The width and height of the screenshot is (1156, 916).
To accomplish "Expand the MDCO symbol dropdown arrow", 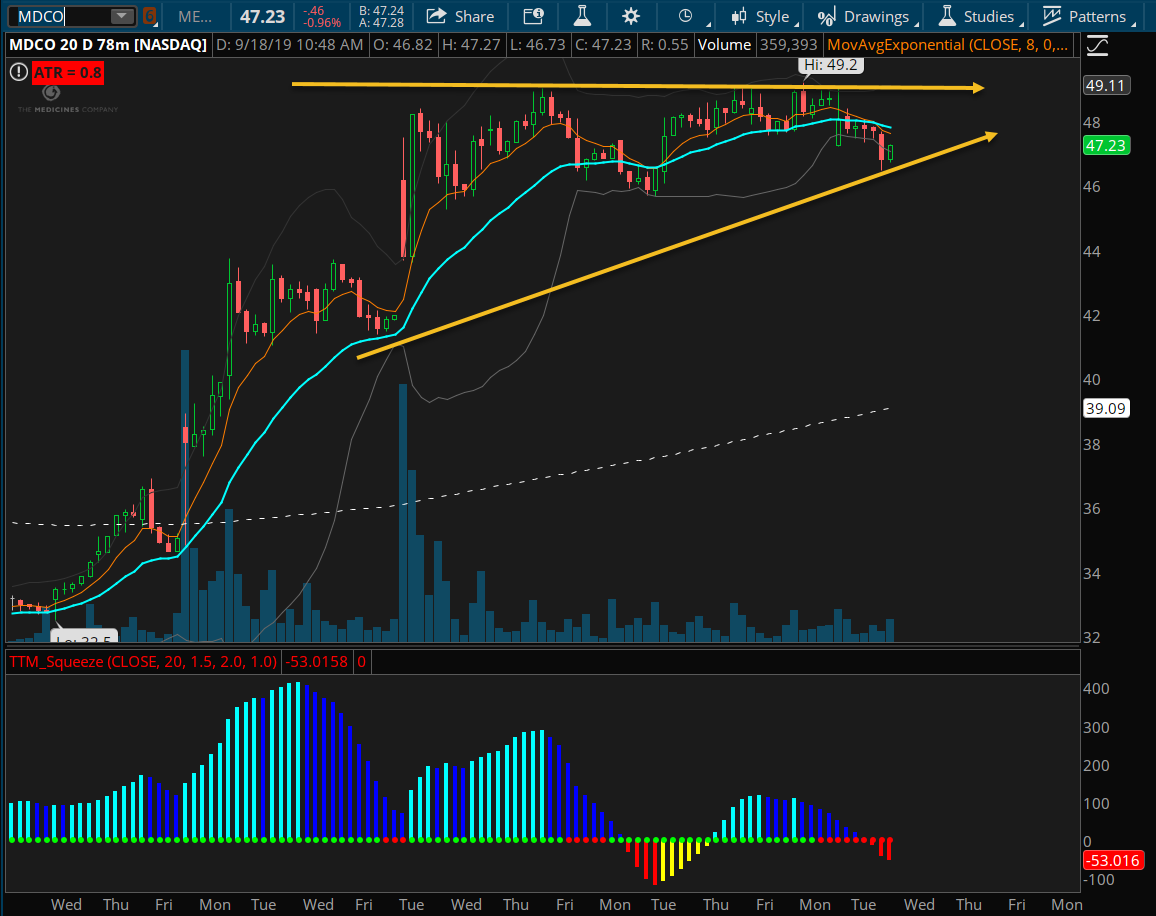I will (x=121, y=16).
